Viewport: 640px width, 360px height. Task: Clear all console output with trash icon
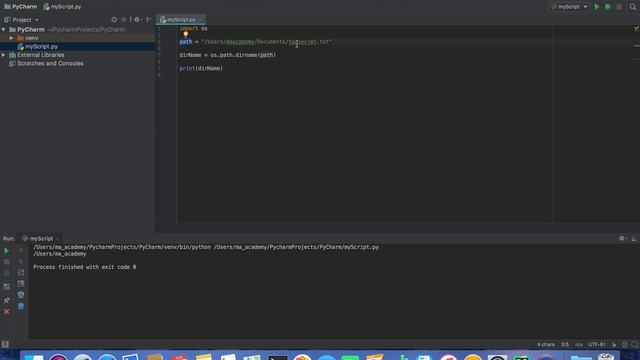[x=21, y=306]
